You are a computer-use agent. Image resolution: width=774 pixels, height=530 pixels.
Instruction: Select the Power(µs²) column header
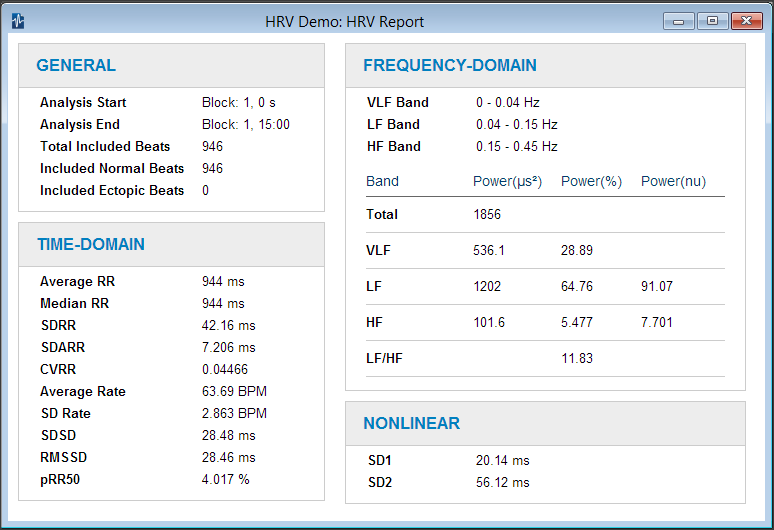coord(507,181)
